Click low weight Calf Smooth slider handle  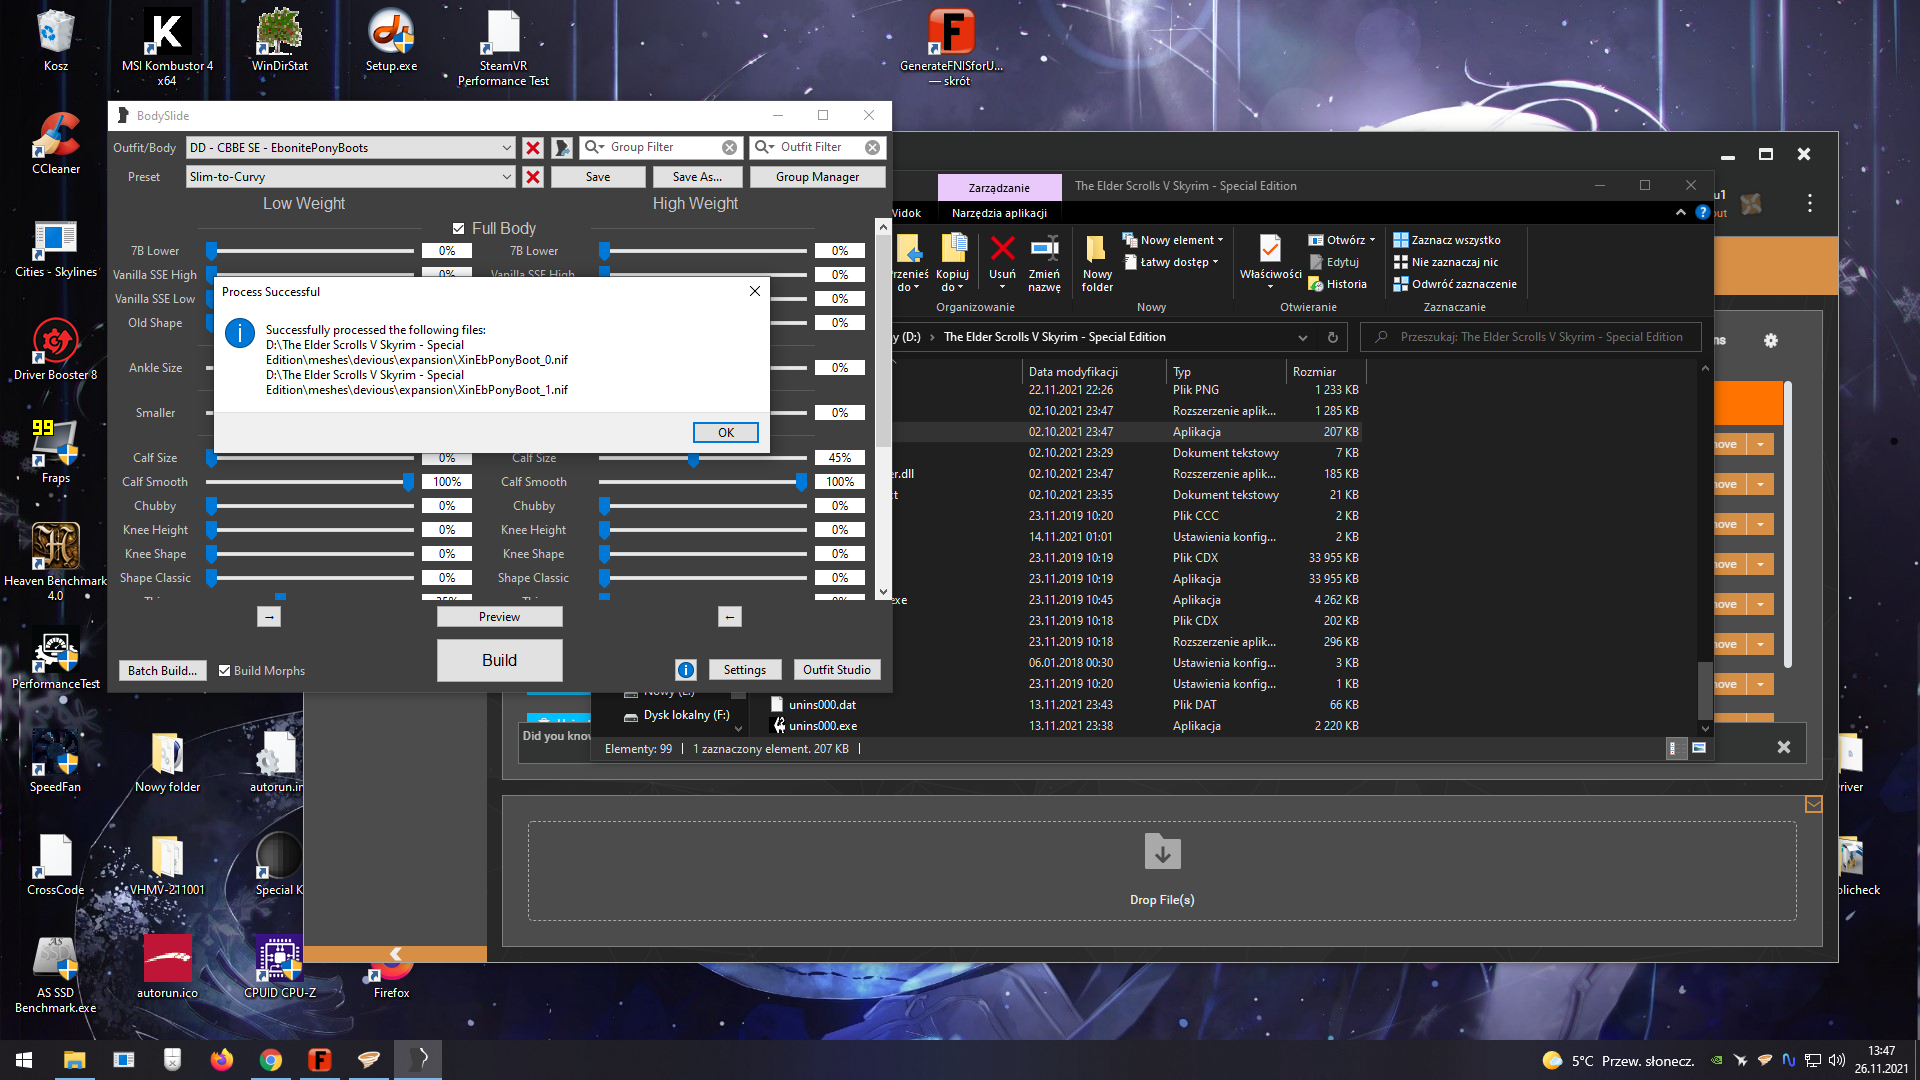[x=408, y=482]
